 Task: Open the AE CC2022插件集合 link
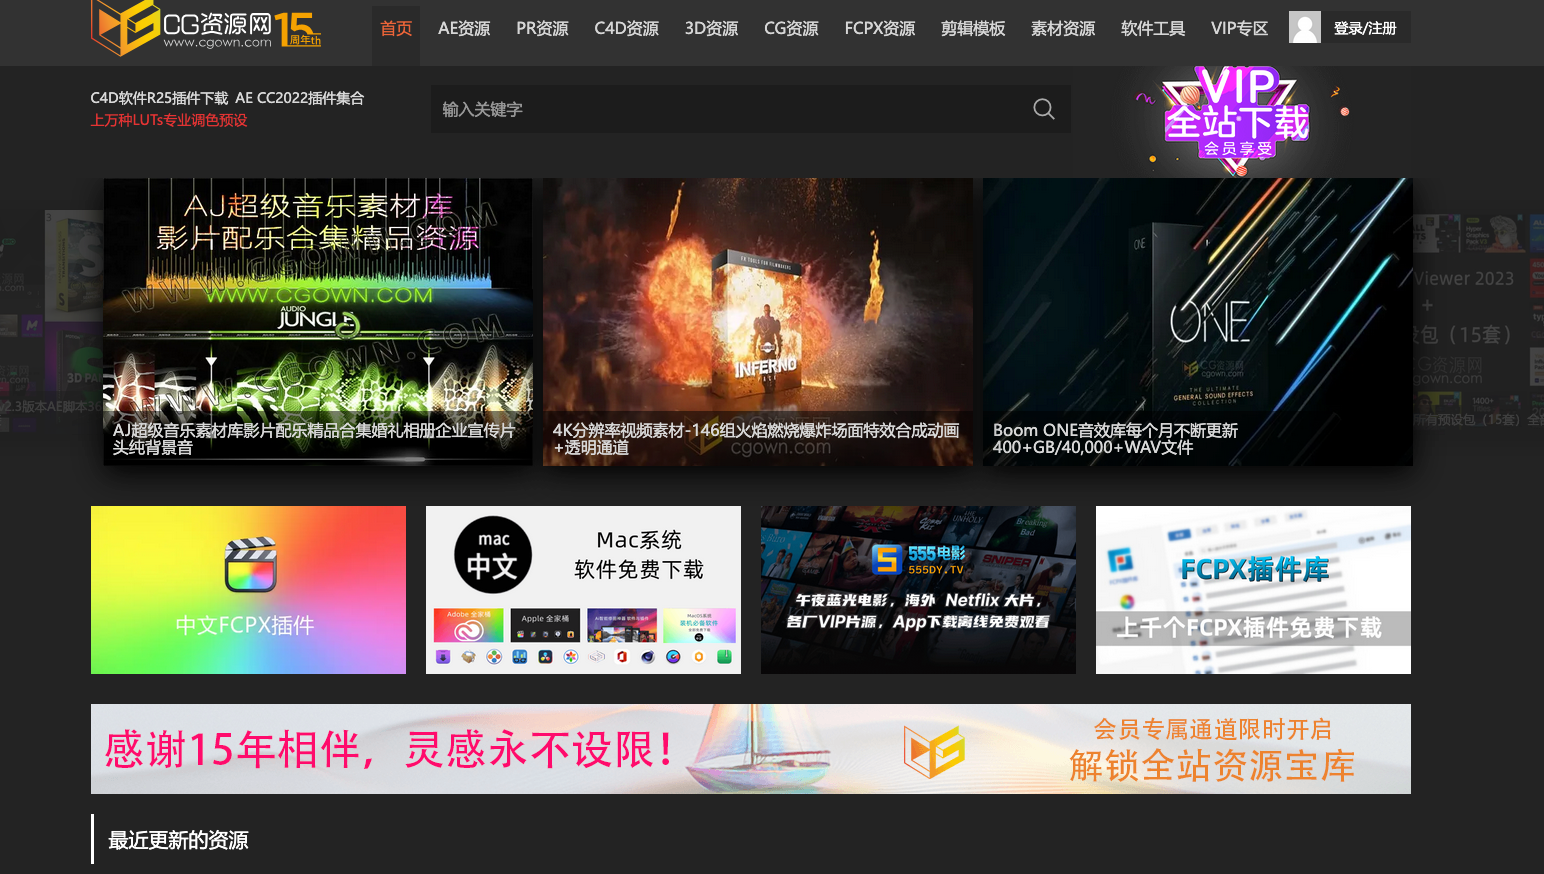300,98
